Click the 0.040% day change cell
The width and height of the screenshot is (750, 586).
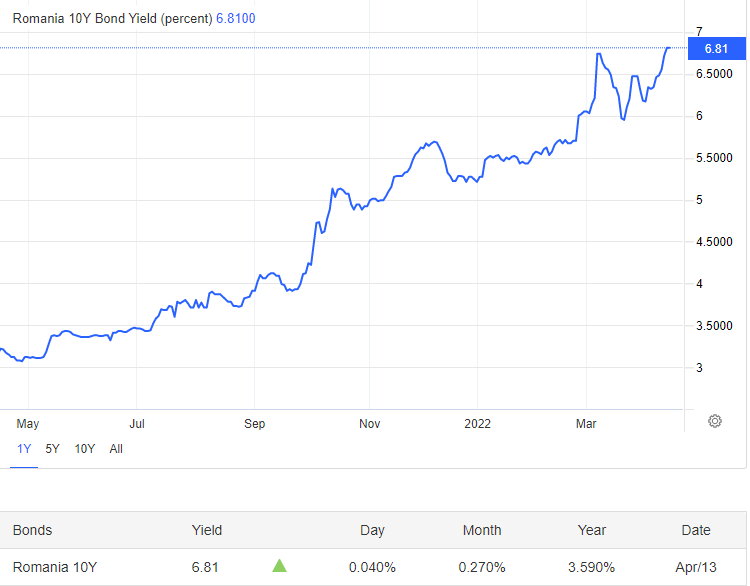[372, 567]
